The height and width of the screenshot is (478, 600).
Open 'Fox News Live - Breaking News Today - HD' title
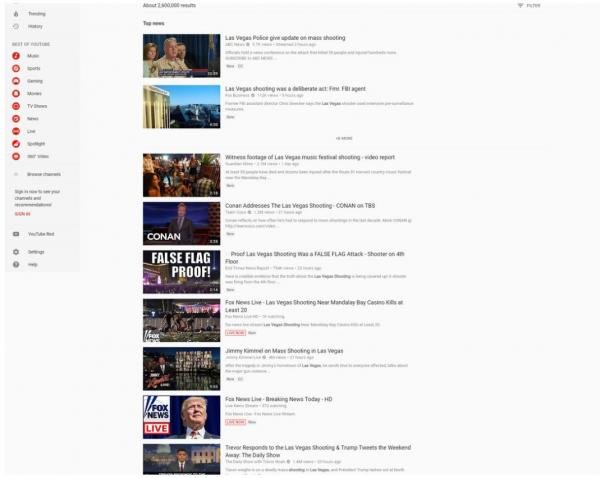click(x=279, y=399)
